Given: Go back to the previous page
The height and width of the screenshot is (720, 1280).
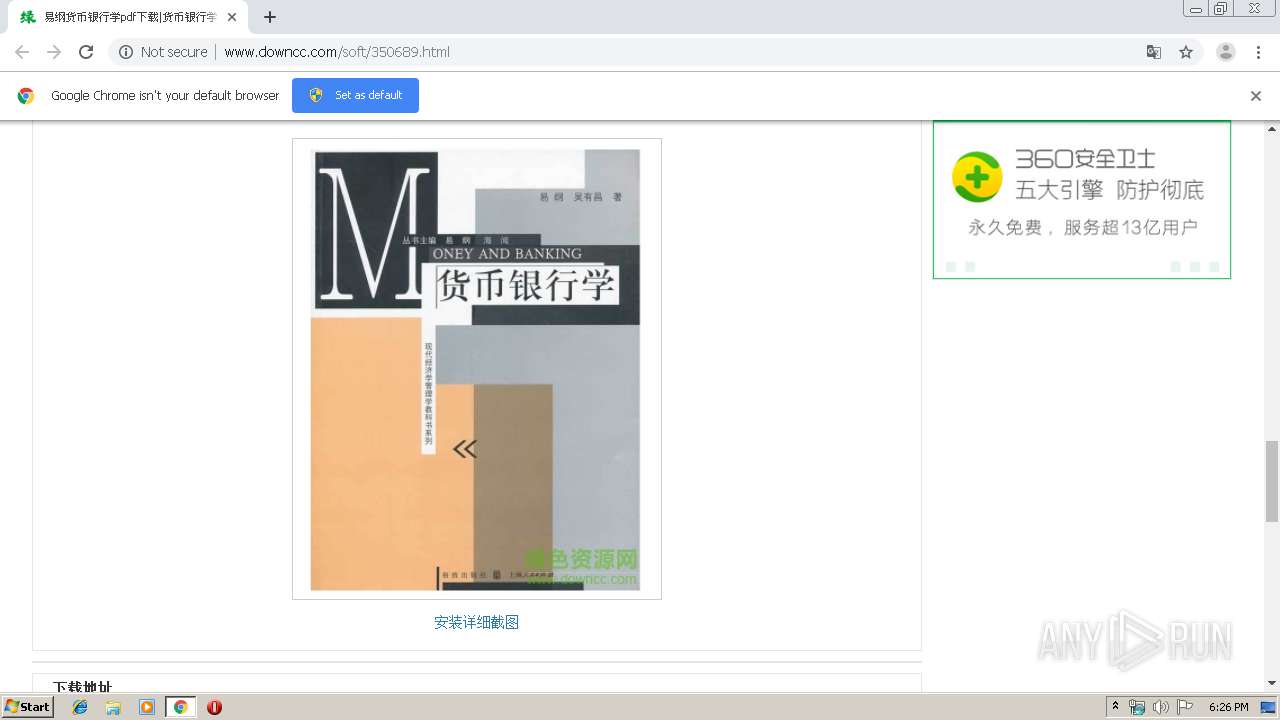Looking at the screenshot, I should click(22, 52).
